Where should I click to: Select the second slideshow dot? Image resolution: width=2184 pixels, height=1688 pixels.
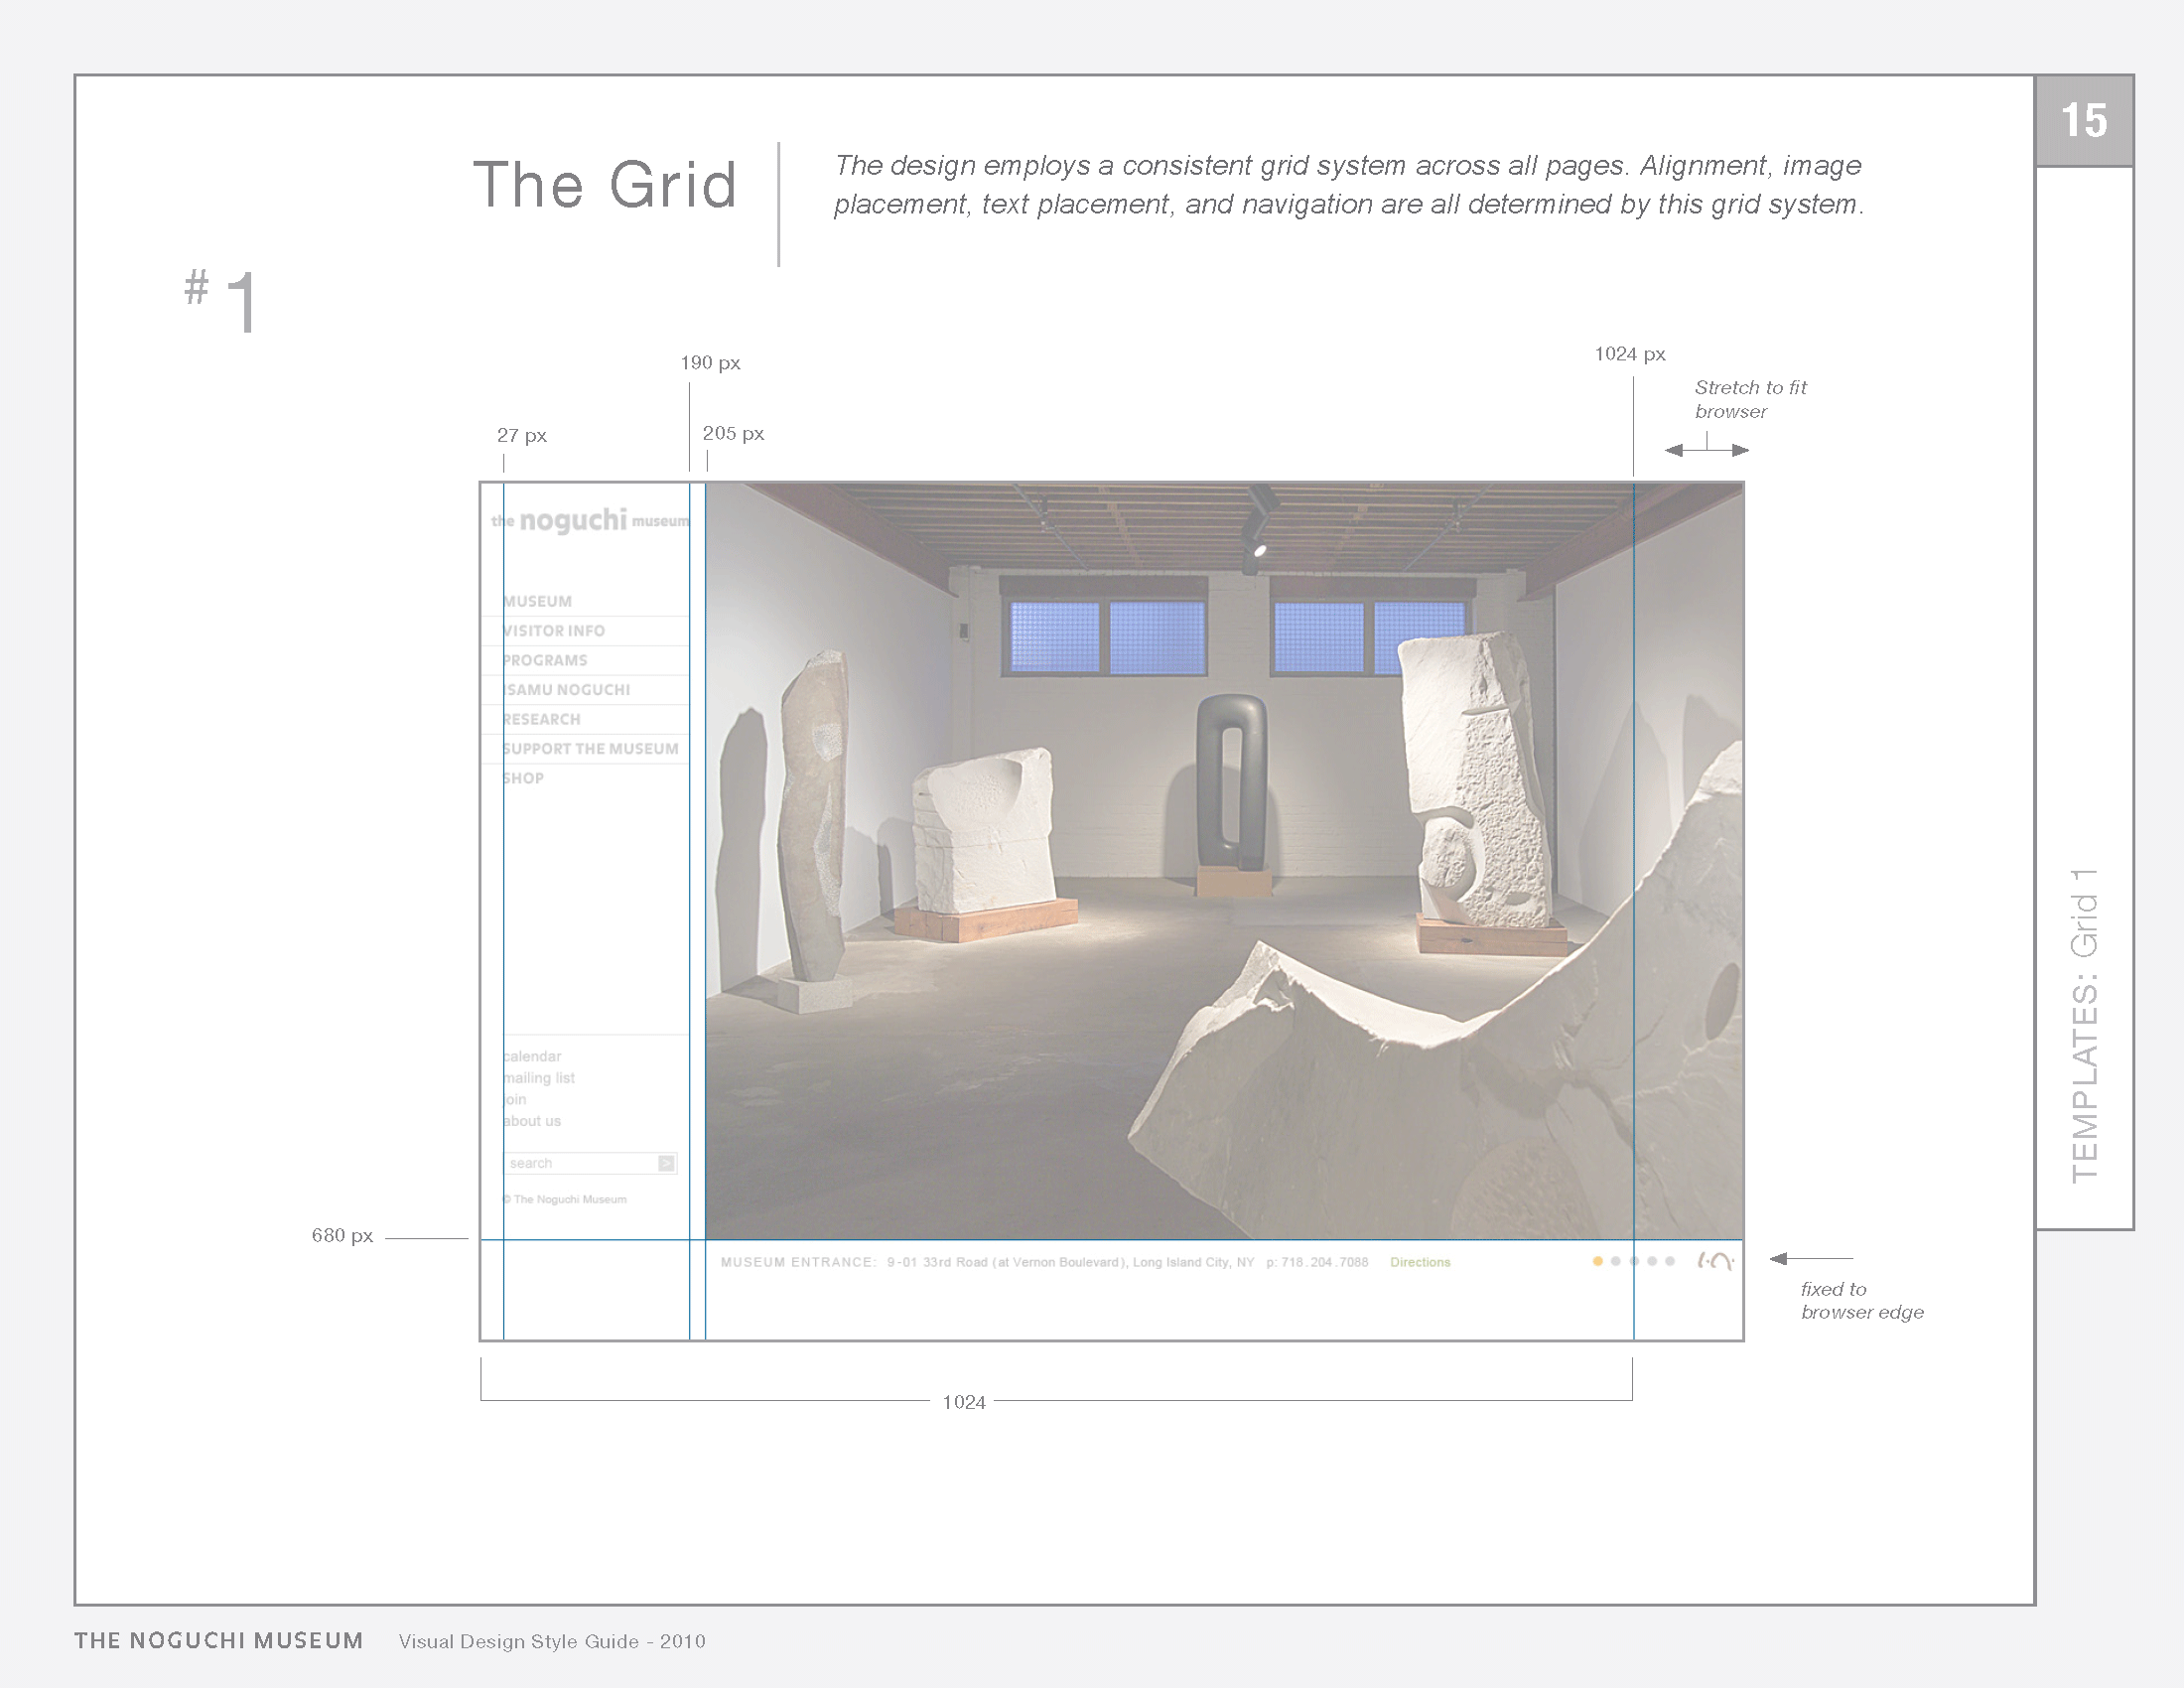[x=1616, y=1261]
